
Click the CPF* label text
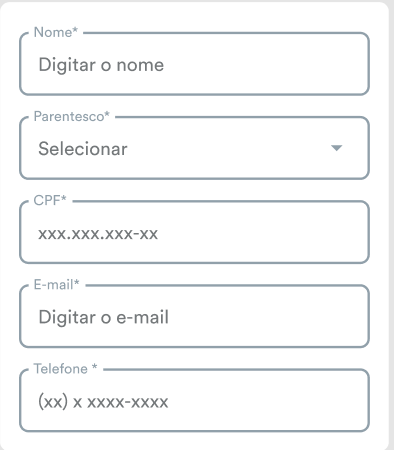[x=50, y=200]
